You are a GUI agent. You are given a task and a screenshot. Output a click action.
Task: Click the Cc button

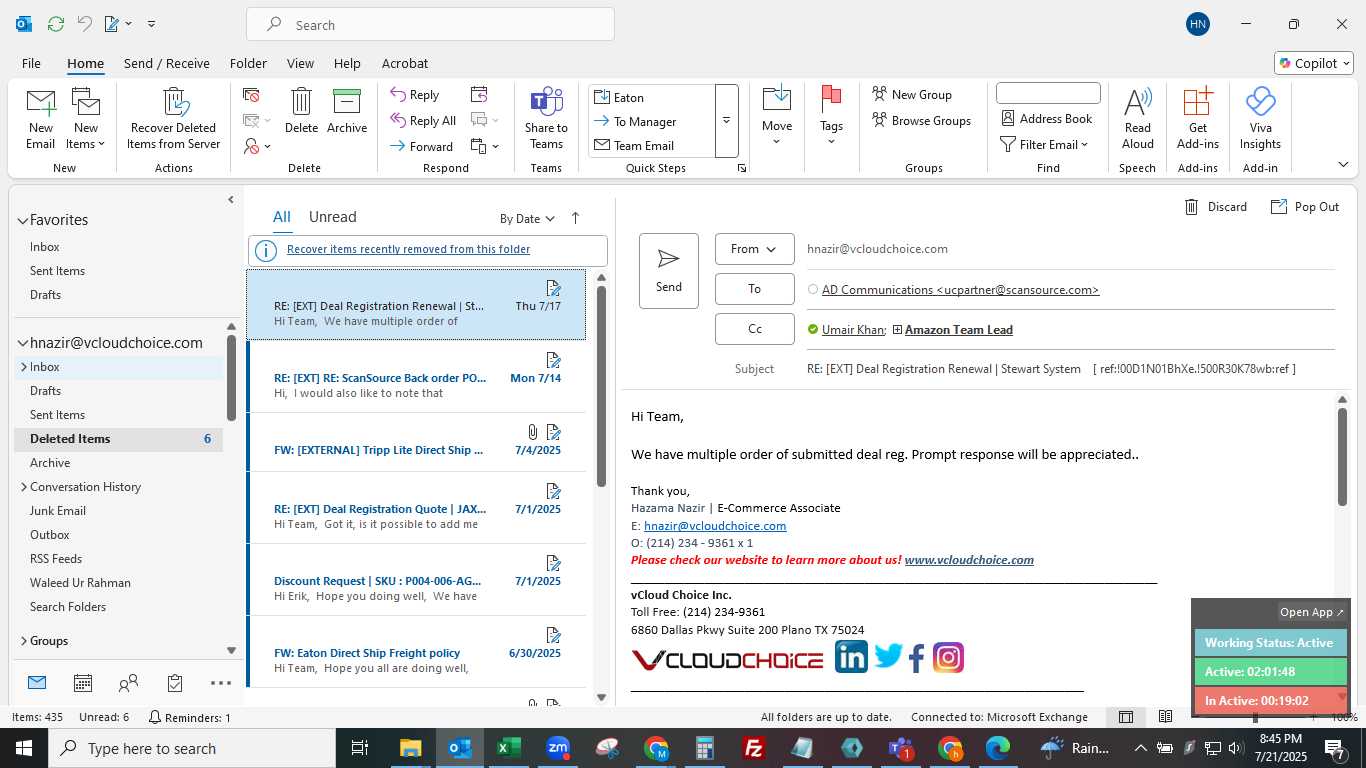pyautogui.click(x=755, y=329)
